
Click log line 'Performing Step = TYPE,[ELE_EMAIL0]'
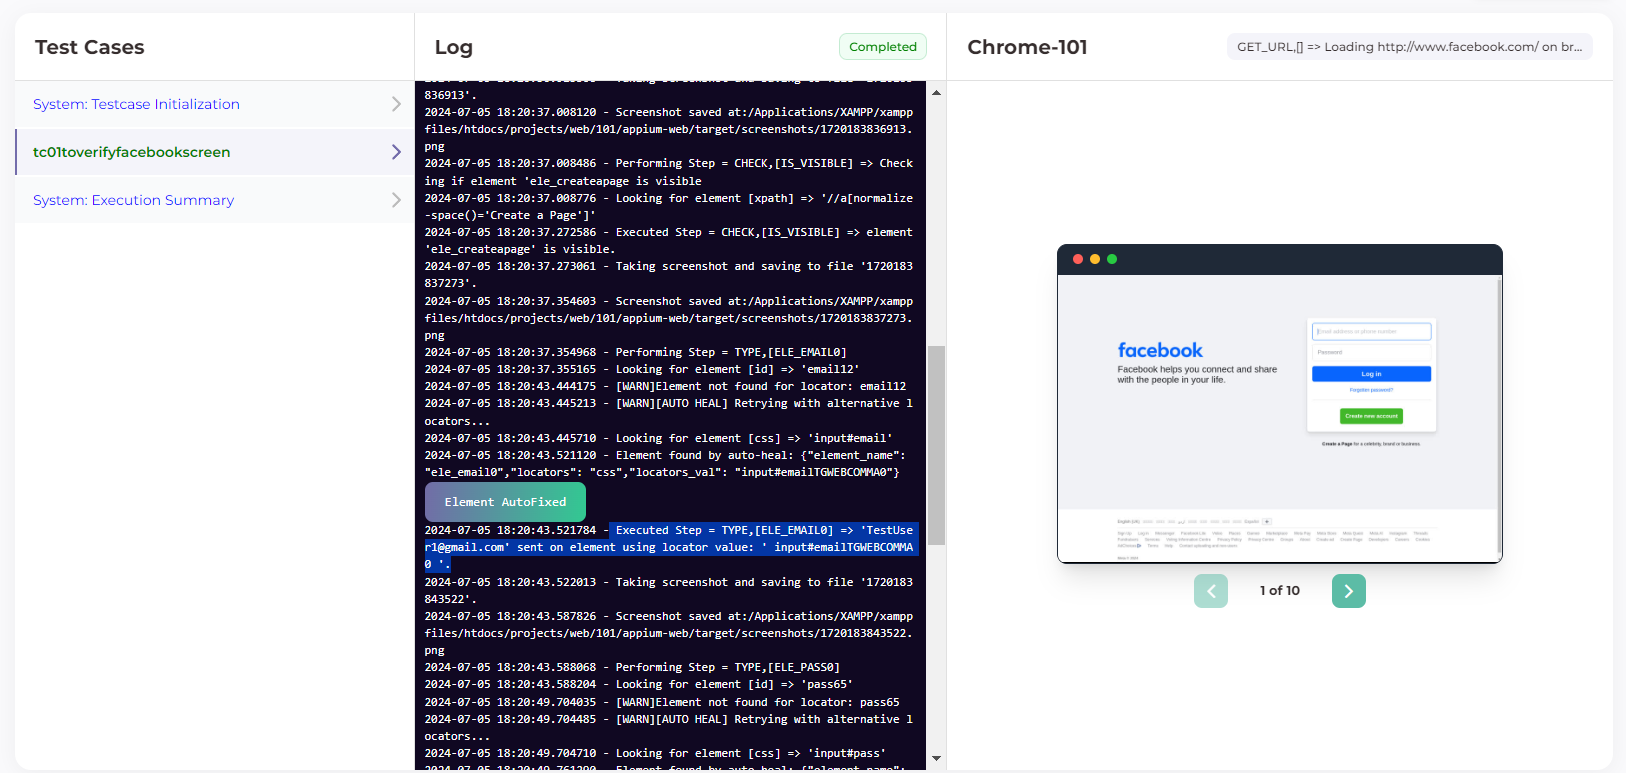[636, 352]
